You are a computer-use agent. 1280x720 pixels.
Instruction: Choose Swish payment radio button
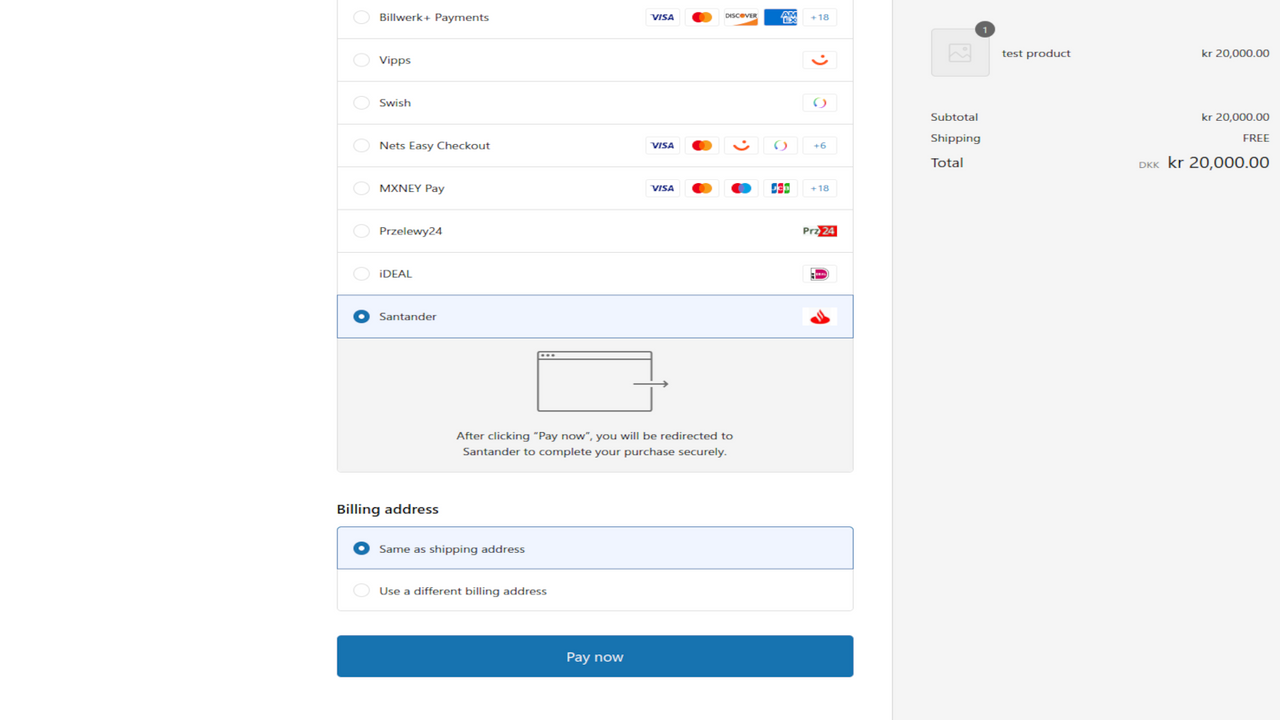click(361, 103)
